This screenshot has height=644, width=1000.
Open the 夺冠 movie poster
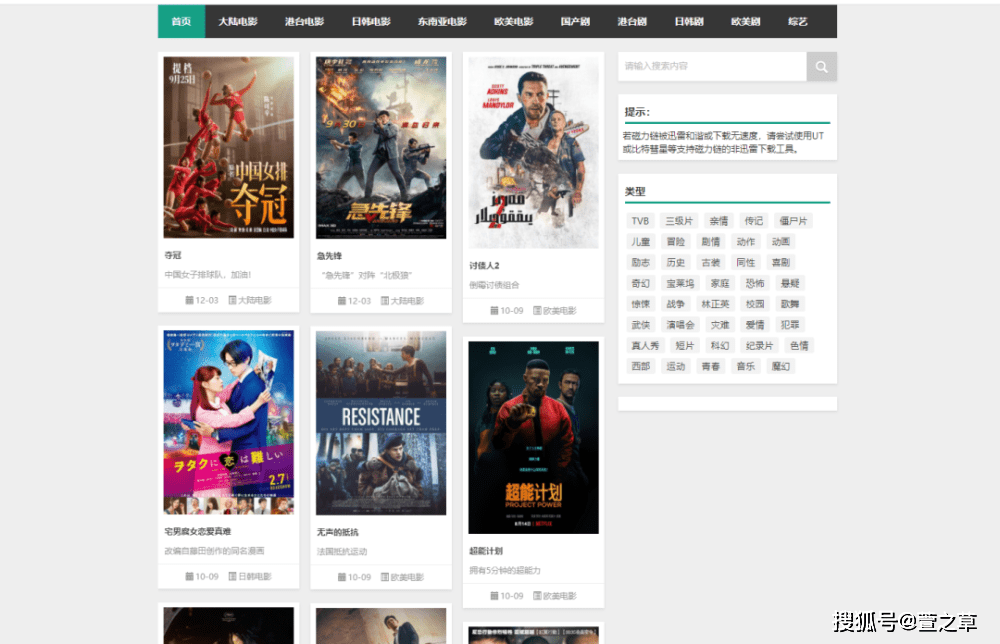(x=228, y=147)
